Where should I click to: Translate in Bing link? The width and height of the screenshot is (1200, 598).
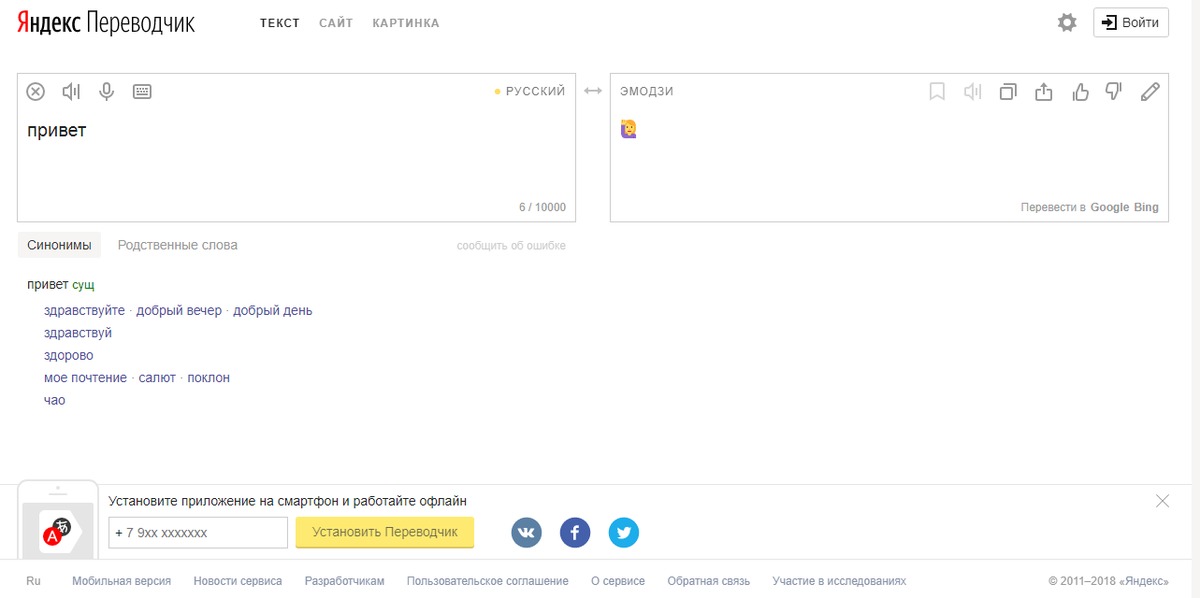point(1146,207)
